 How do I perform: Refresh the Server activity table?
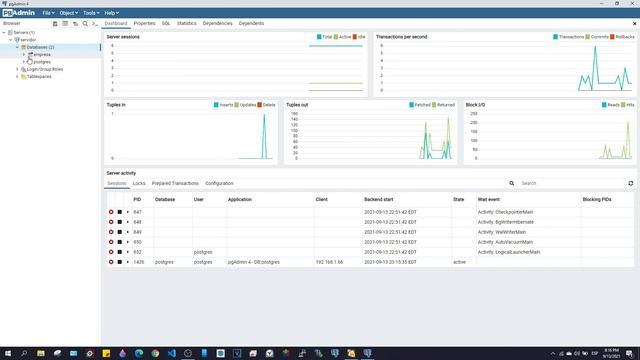(631, 183)
